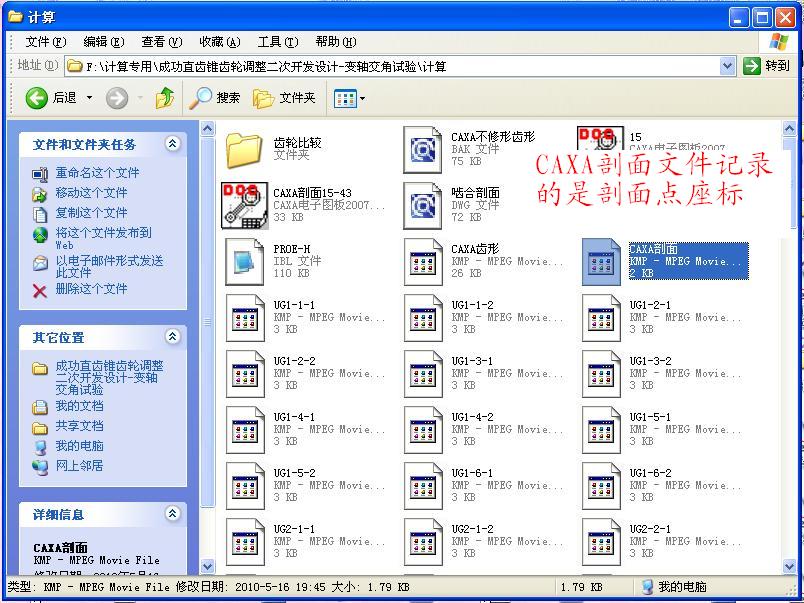Open the 文件(F) menu
Viewport: 804px width, 603px height.
click(46, 42)
